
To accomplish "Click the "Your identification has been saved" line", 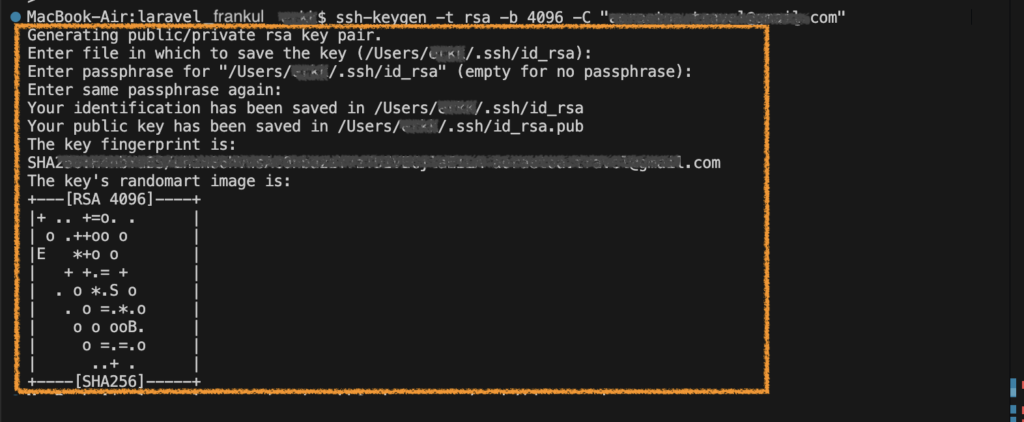I will (x=305, y=108).
